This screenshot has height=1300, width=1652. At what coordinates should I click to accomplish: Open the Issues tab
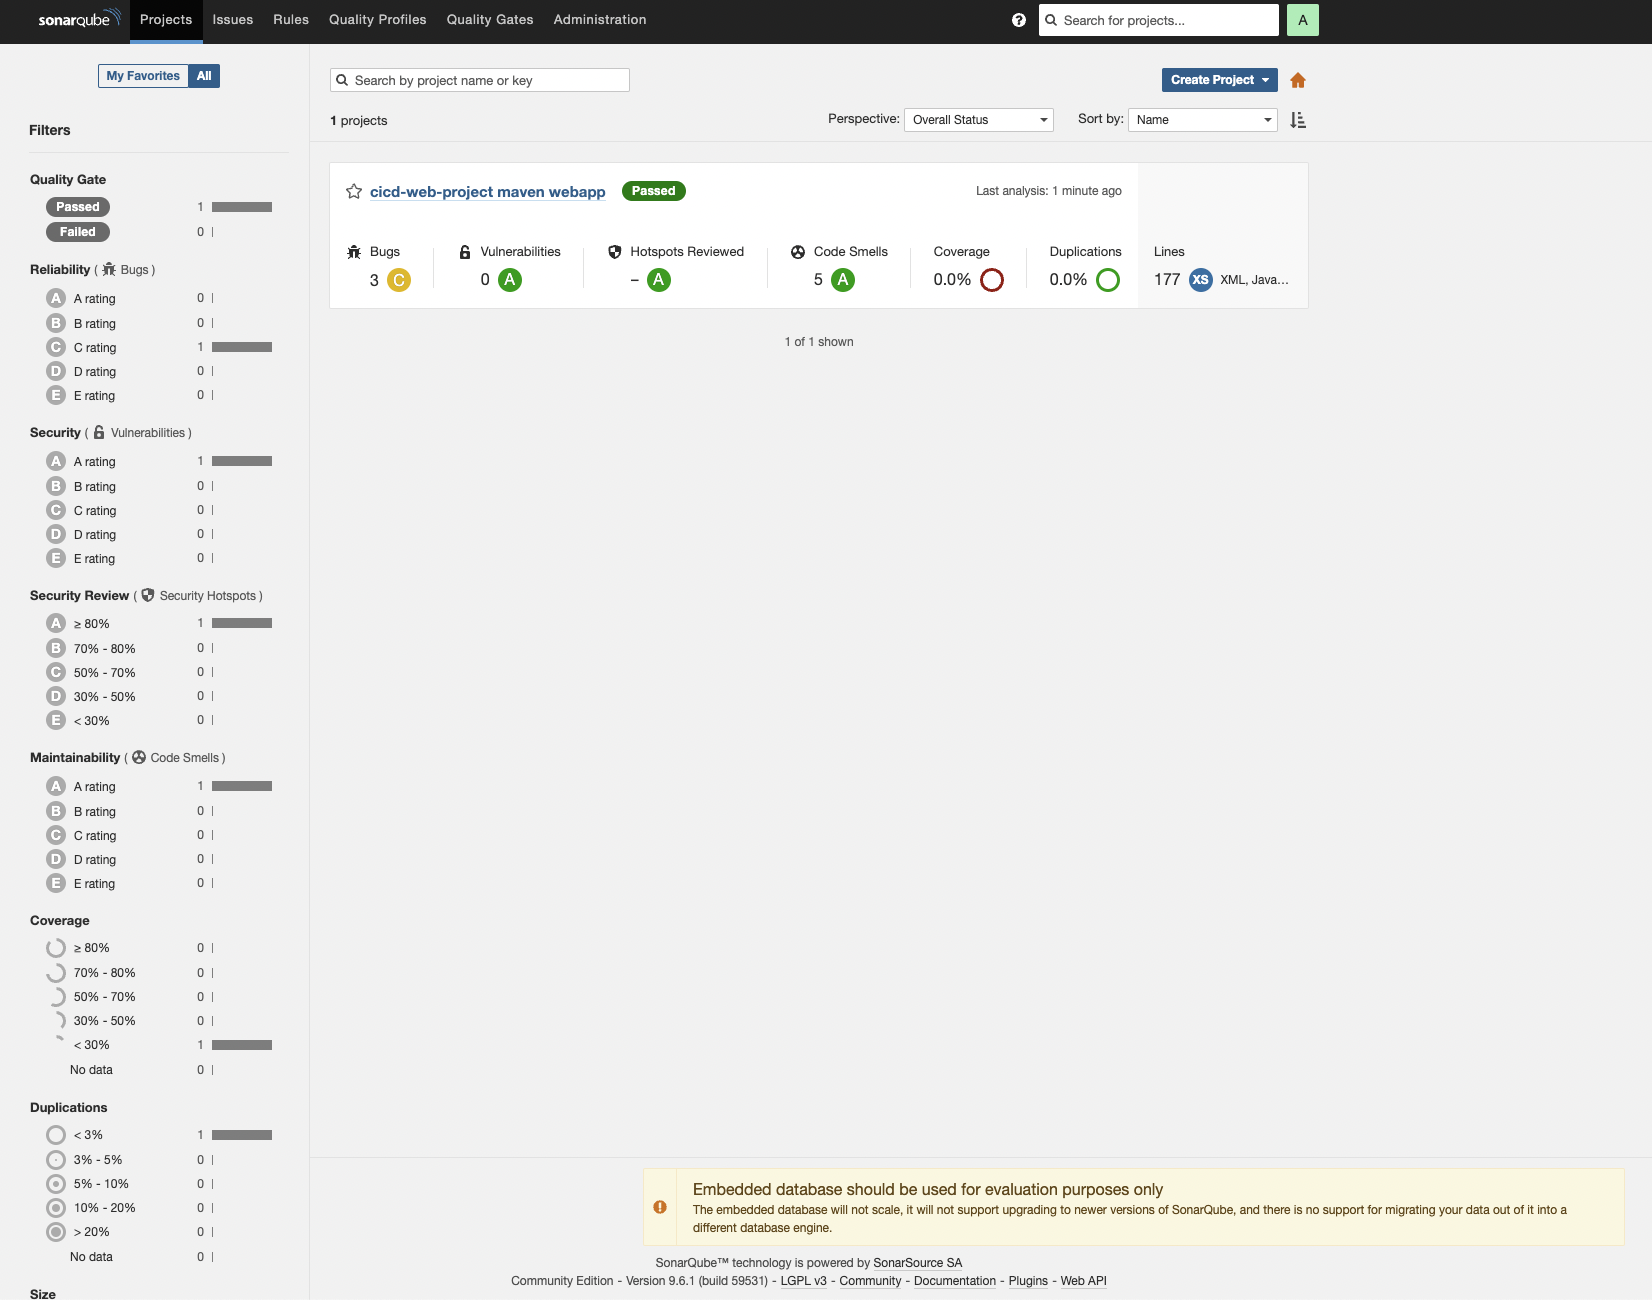[233, 20]
